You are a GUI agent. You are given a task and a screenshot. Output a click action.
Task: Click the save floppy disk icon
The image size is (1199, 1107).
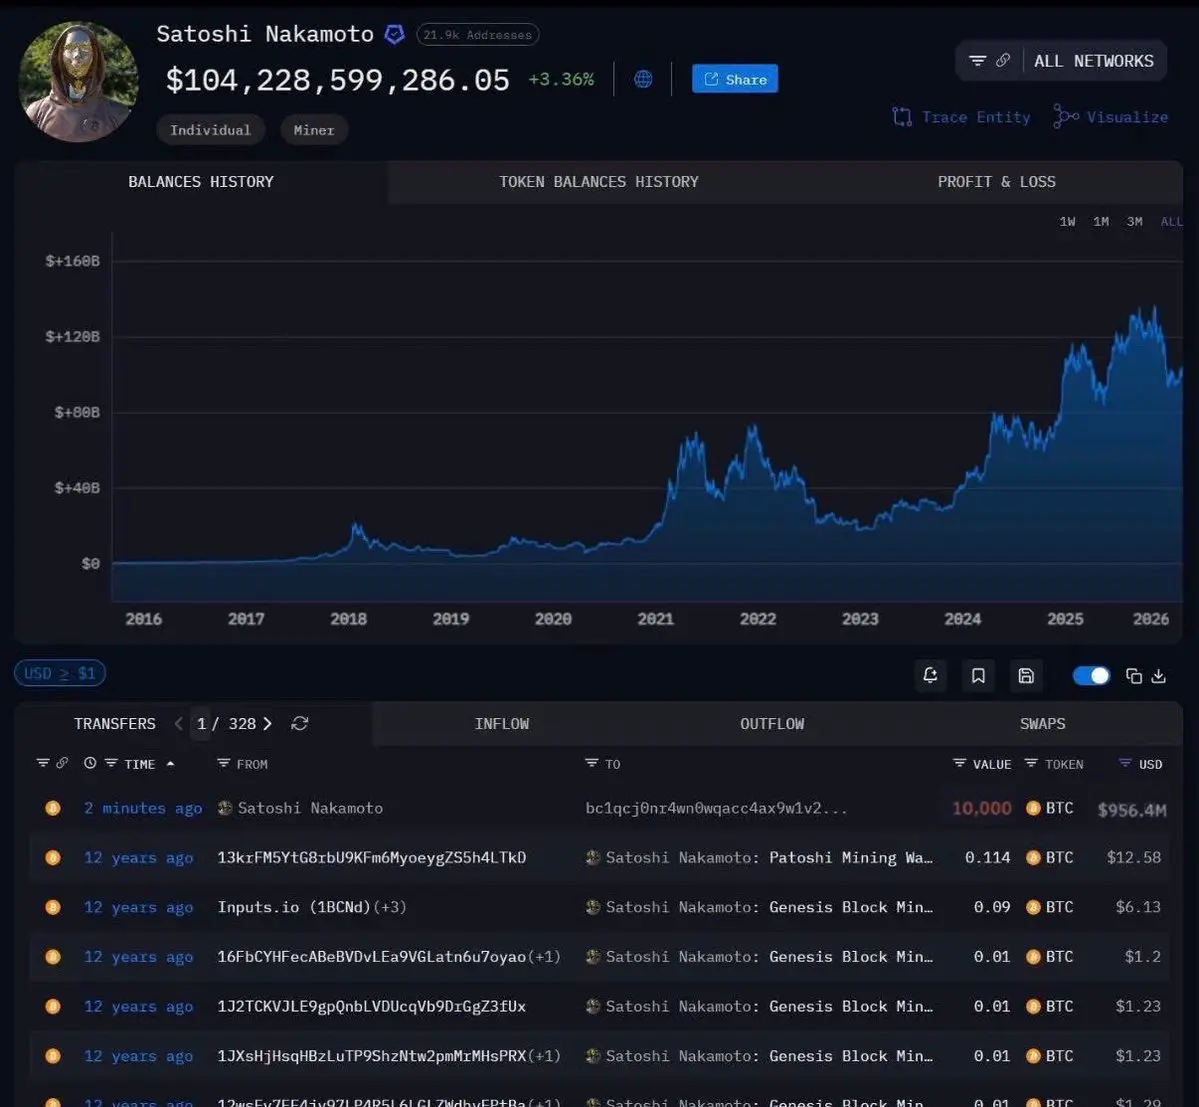coord(1026,676)
